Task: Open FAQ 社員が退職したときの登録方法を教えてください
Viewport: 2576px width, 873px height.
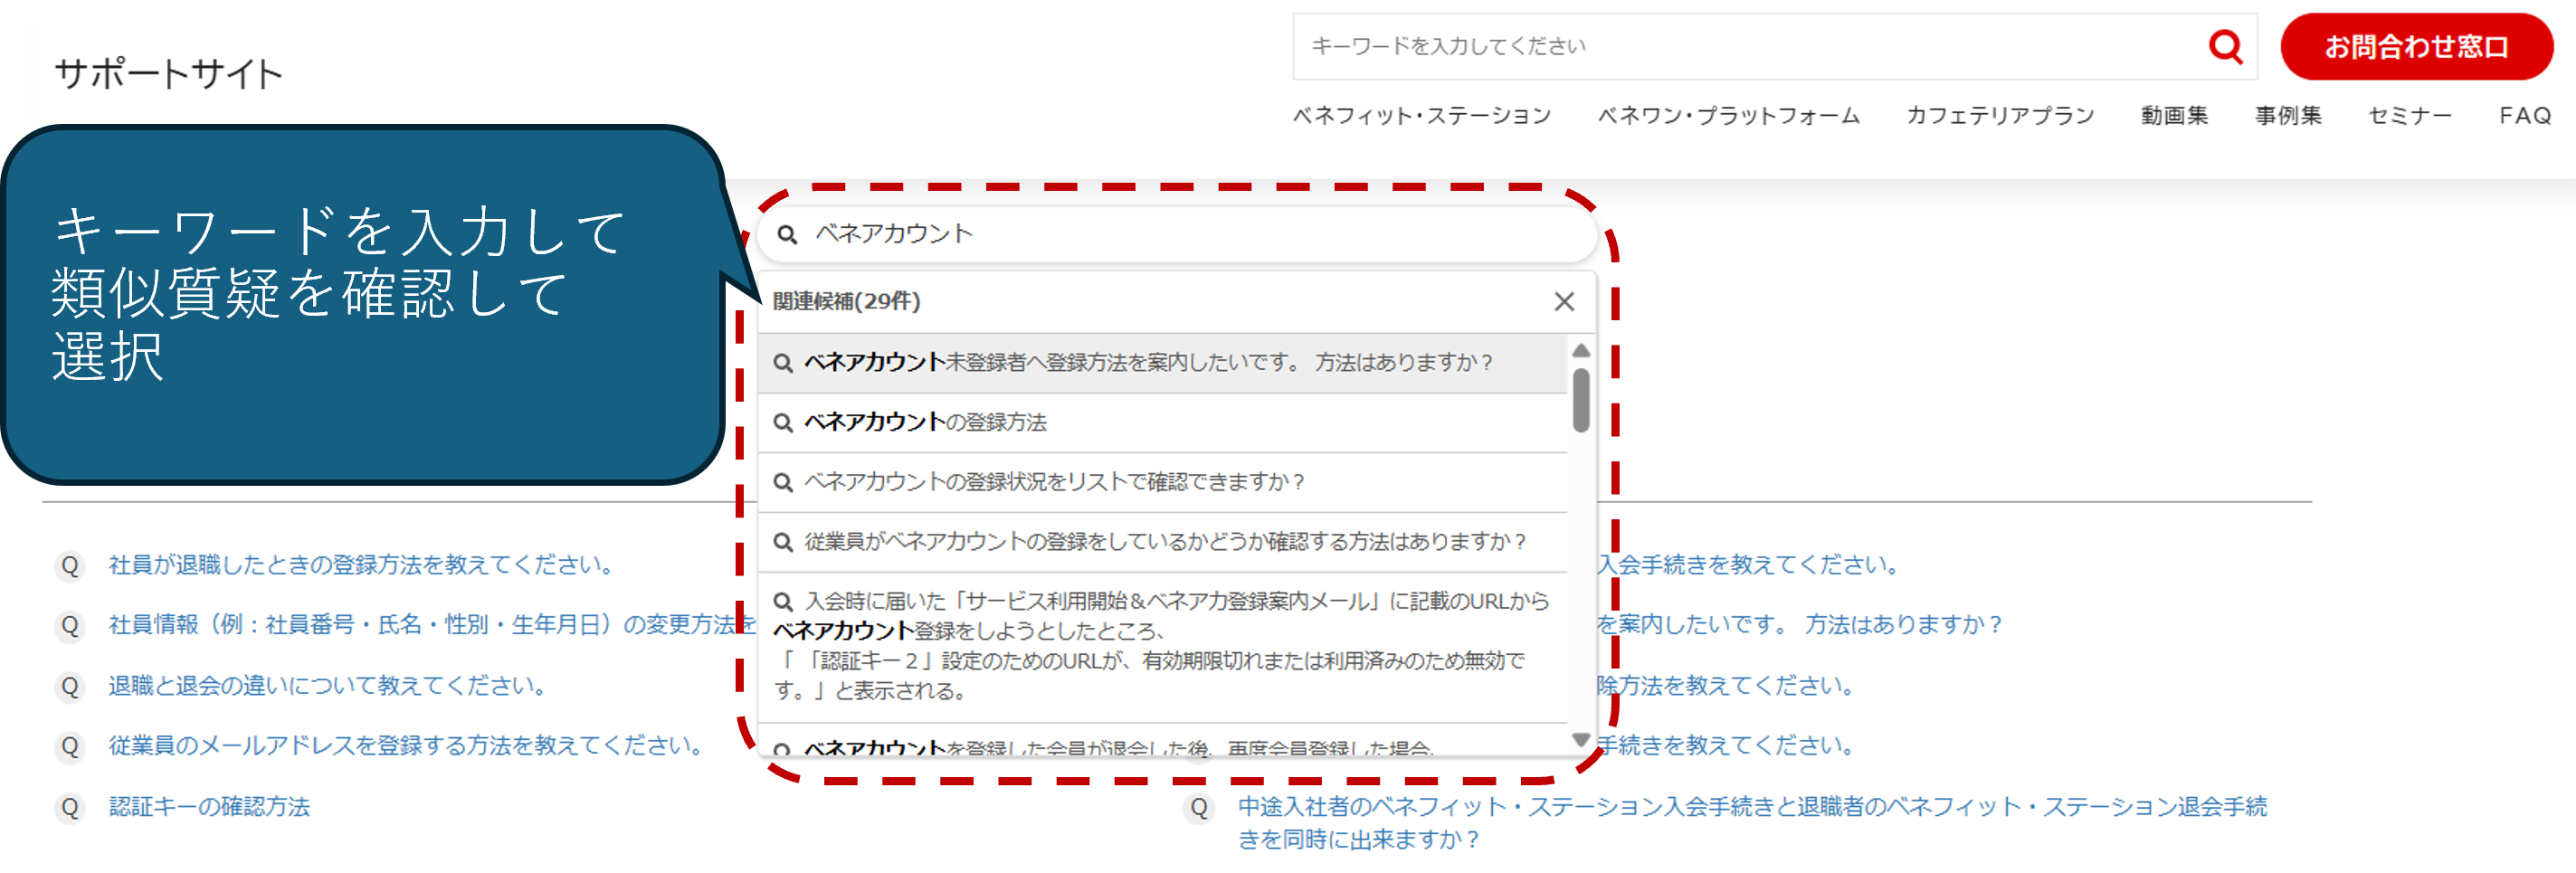Action: point(364,565)
